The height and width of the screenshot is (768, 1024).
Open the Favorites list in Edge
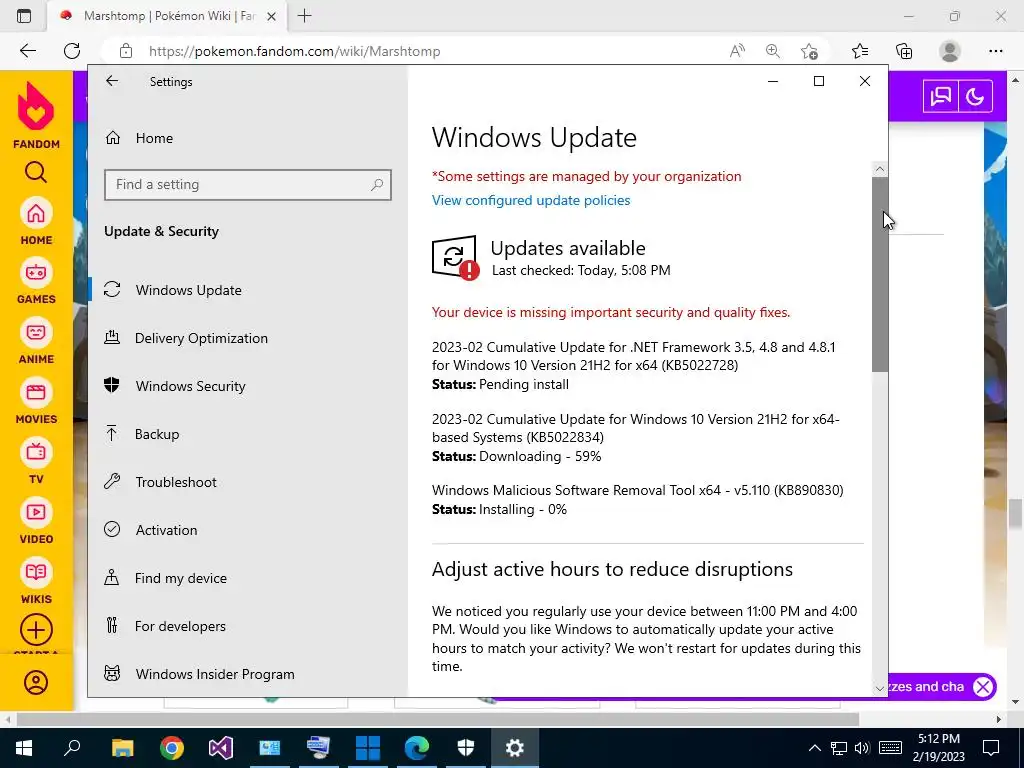pos(860,51)
